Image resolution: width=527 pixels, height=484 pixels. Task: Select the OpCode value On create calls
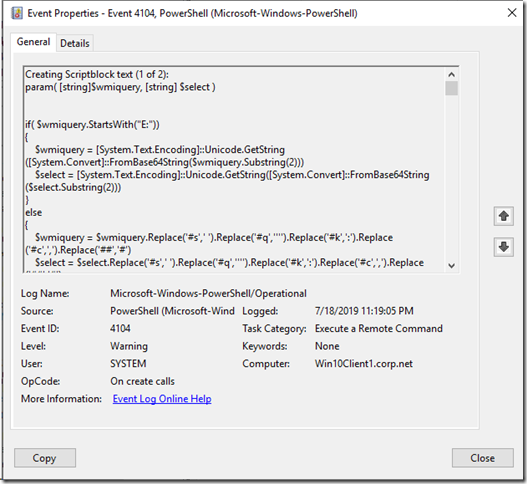point(143,381)
